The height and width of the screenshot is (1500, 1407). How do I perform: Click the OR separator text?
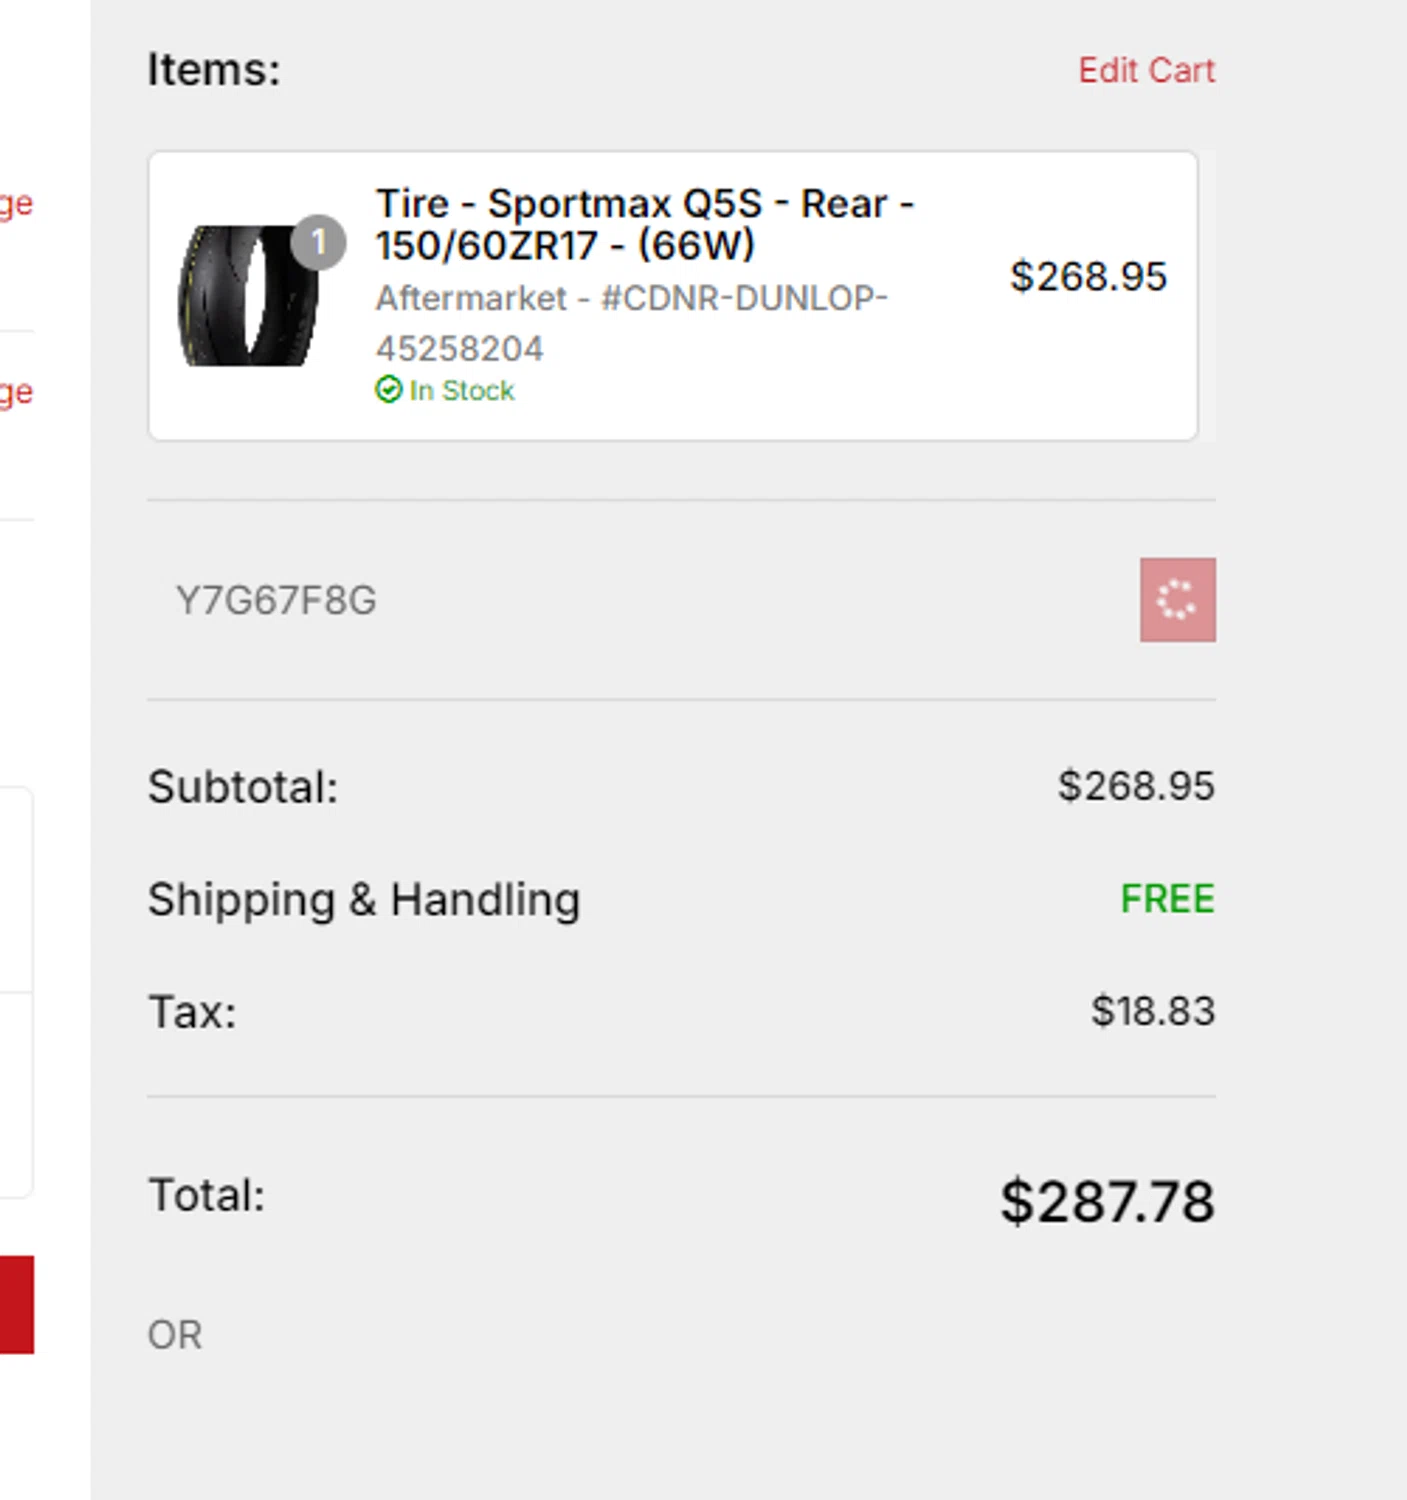(x=175, y=1335)
